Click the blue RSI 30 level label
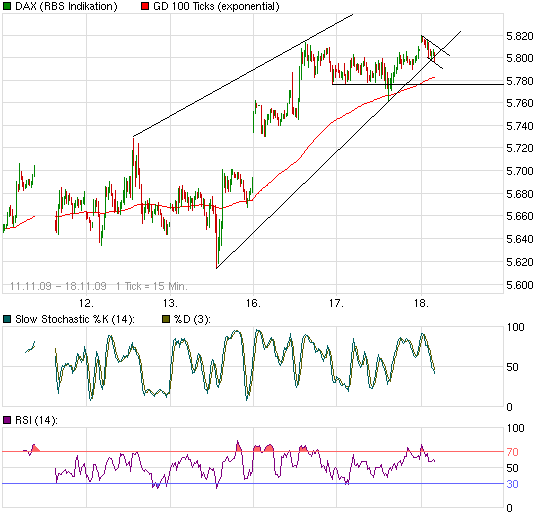 click(x=512, y=484)
